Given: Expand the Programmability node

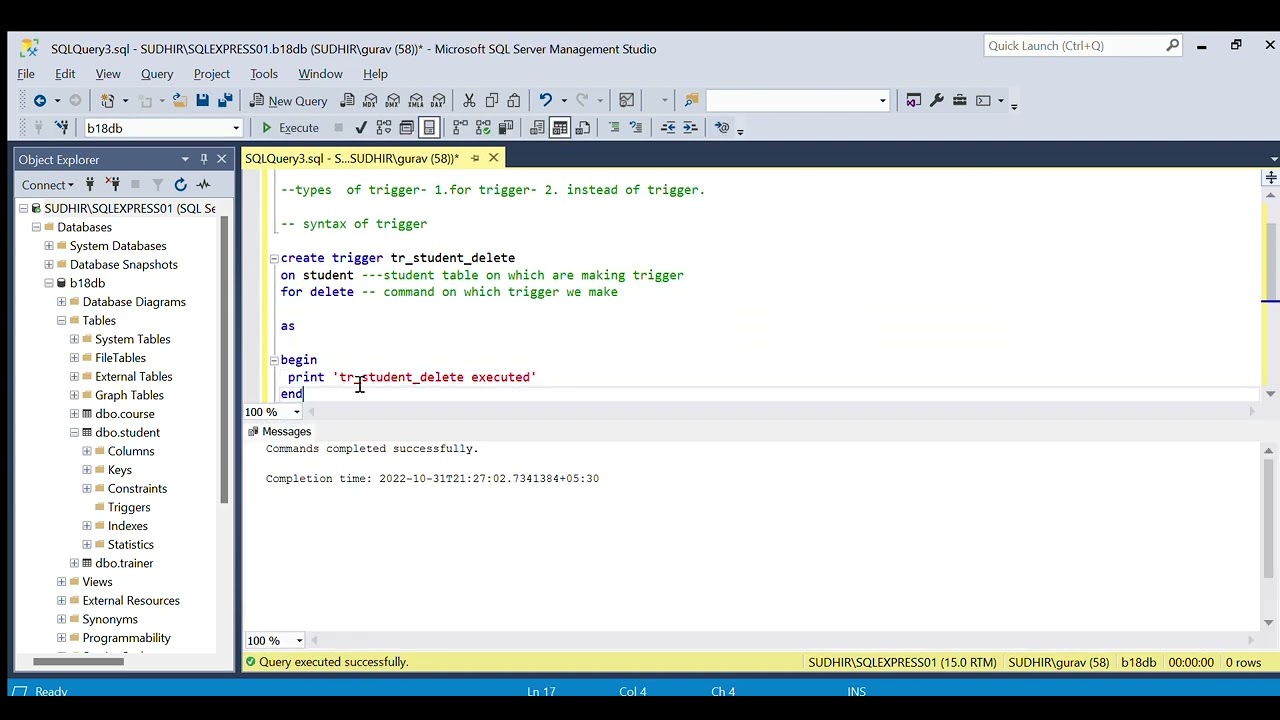Looking at the screenshot, I should tap(61, 638).
